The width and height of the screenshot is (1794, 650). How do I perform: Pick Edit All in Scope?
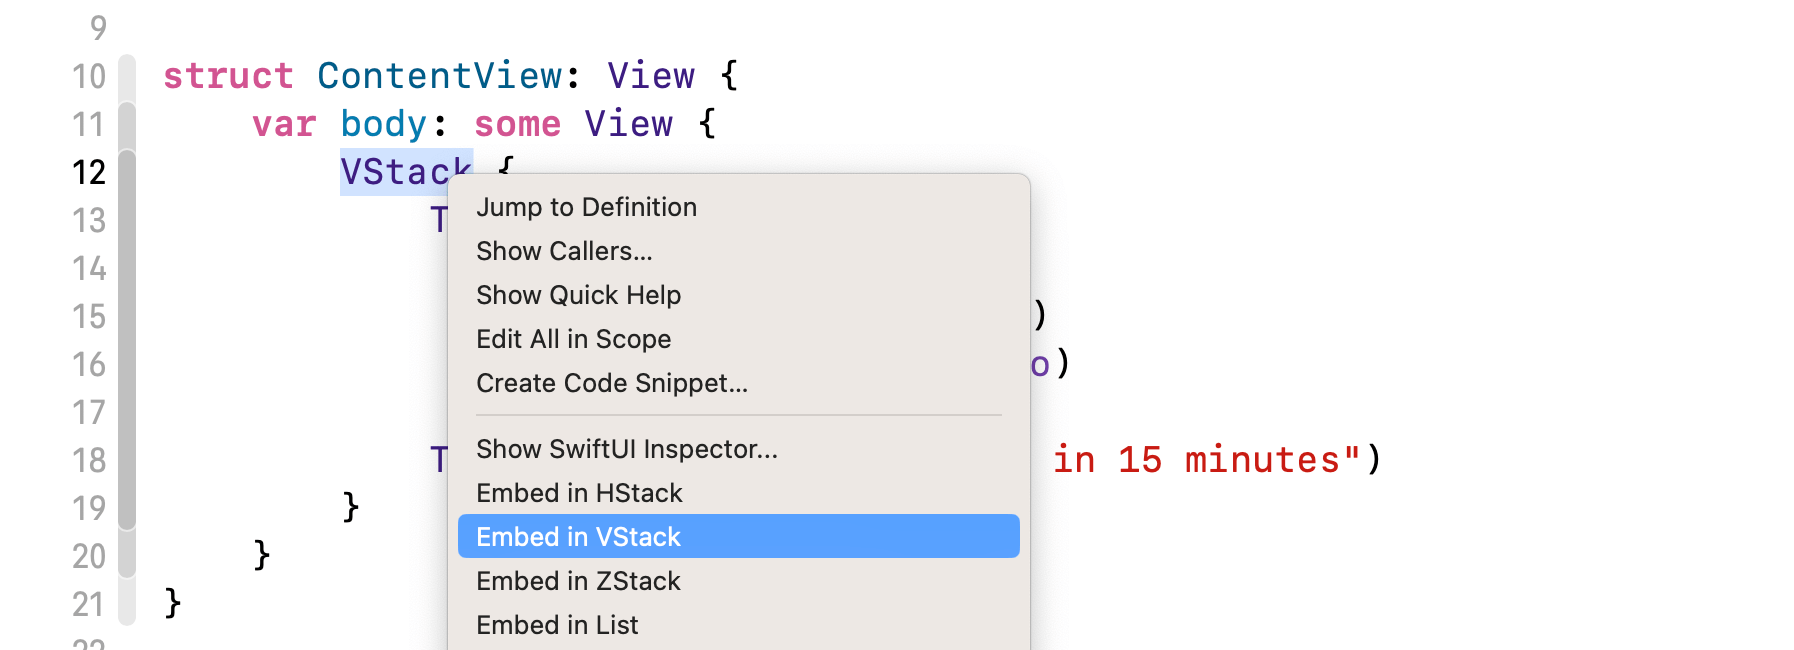point(573,339)
